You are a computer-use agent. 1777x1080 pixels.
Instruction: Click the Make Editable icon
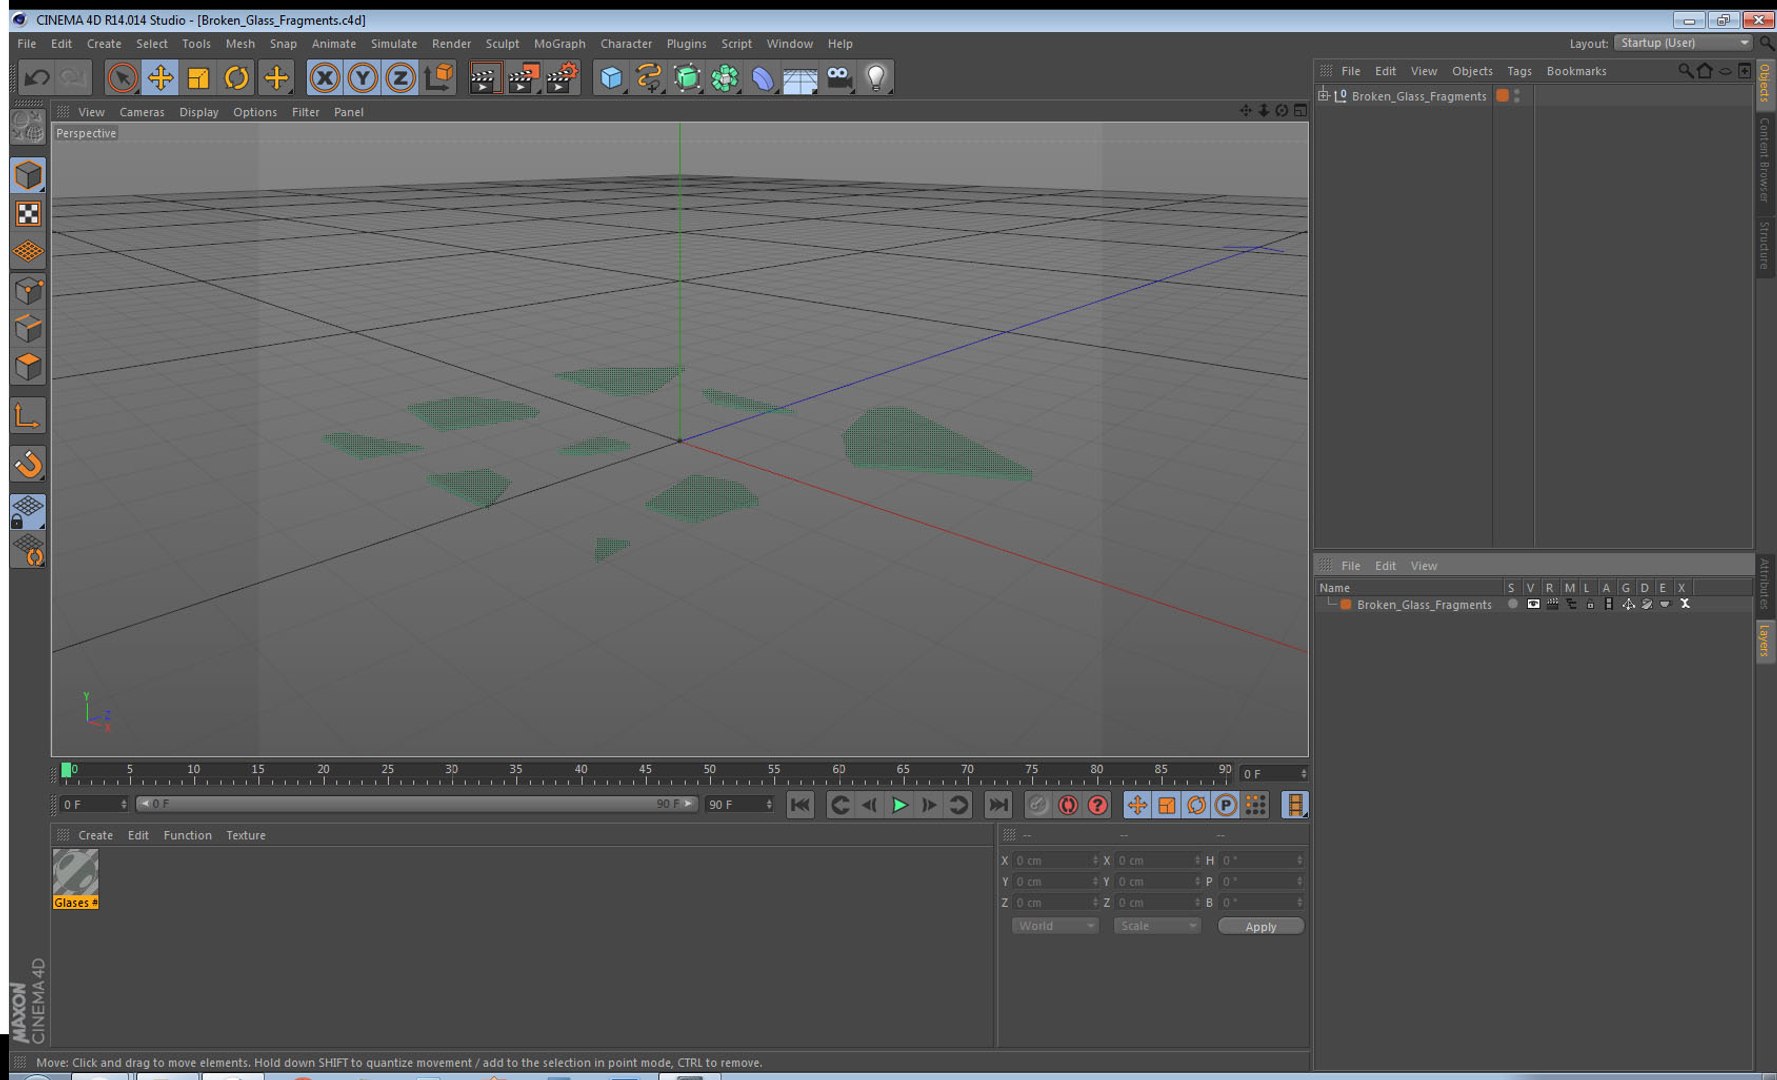tap(28, 127)
